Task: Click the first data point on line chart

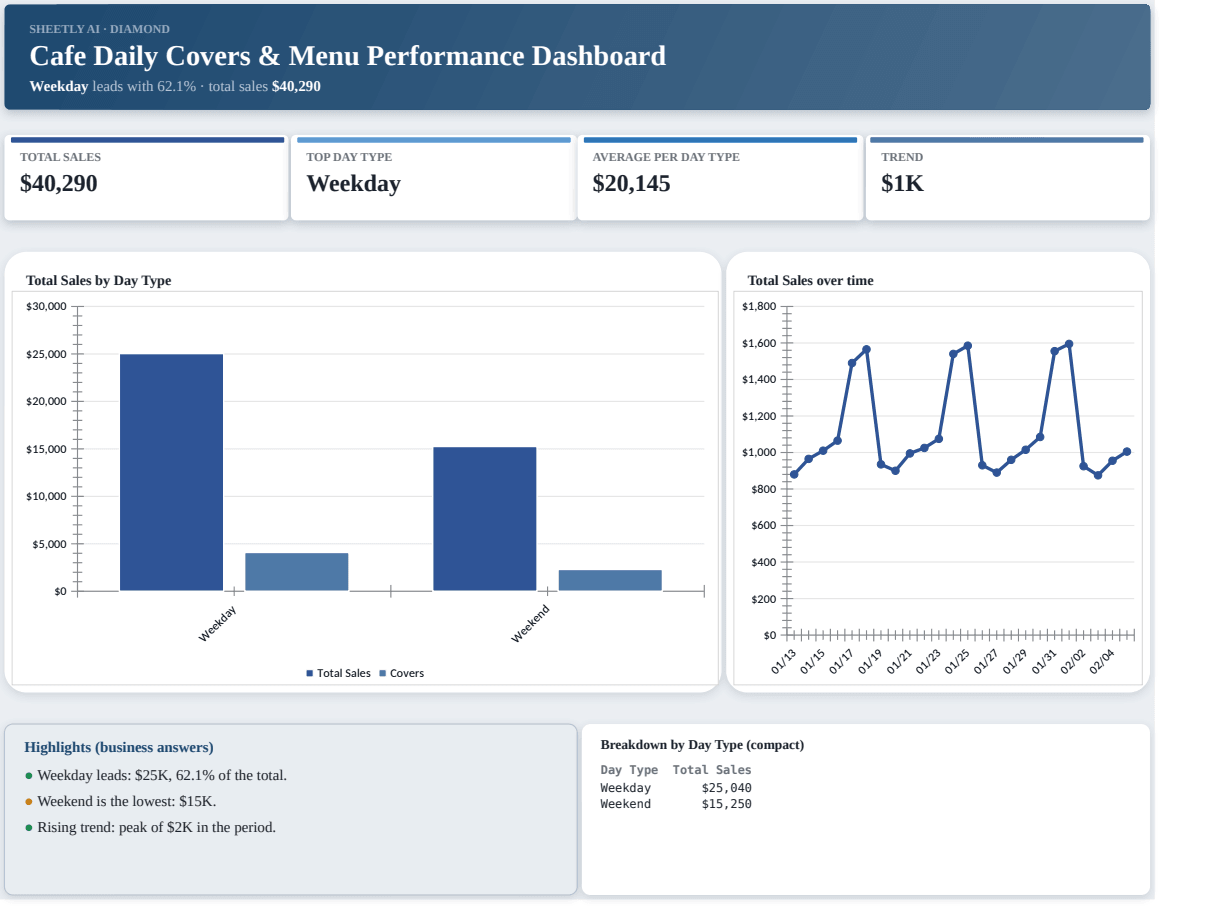Action: pyautogui.click(x=794, y=474)
